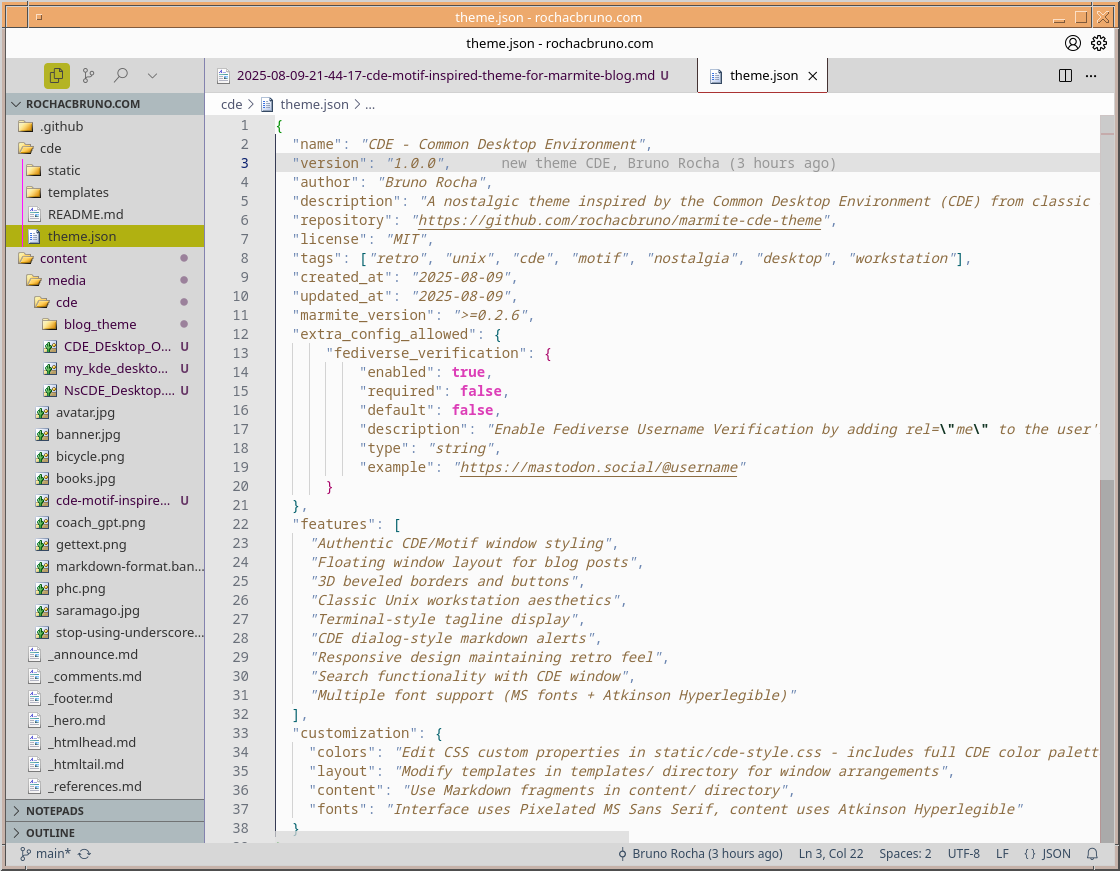Open coach_gpt.png in the explorer
This screenshot has width=1120, height=871.
(105, 522)
